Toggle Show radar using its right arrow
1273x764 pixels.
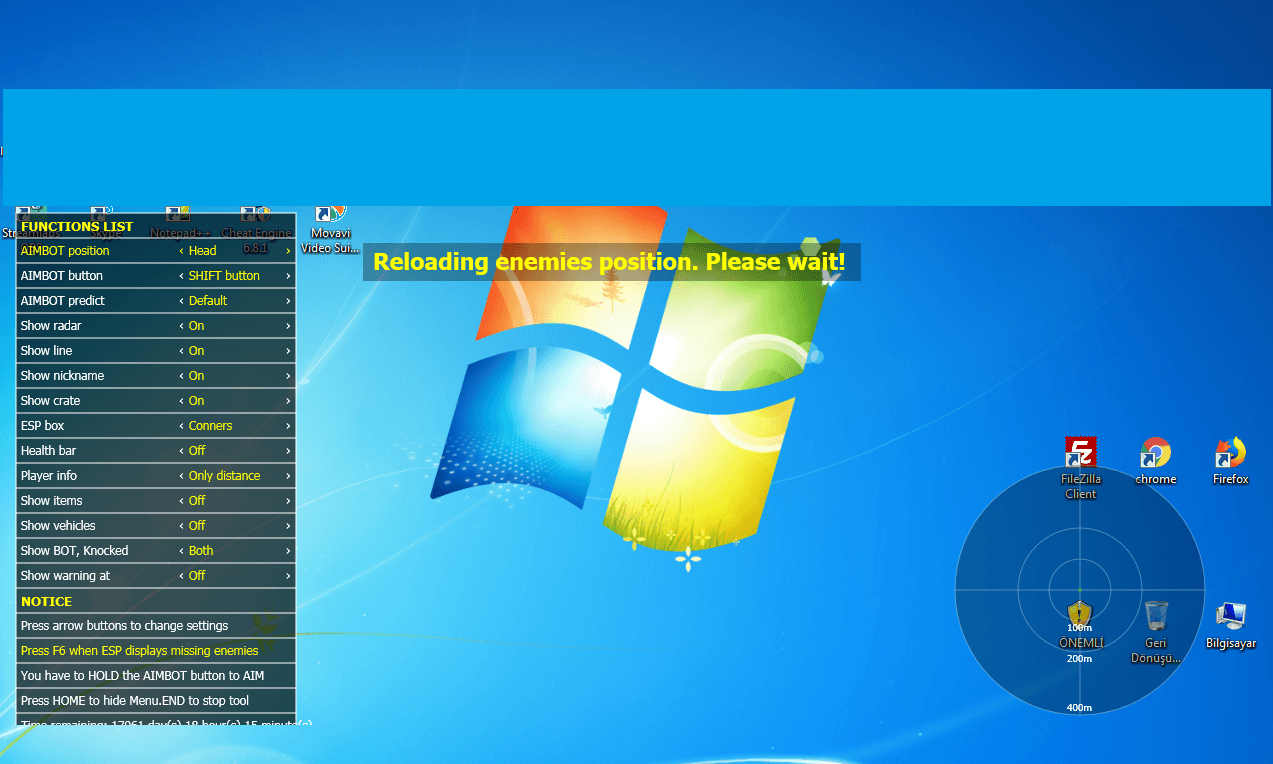[288, 326]
